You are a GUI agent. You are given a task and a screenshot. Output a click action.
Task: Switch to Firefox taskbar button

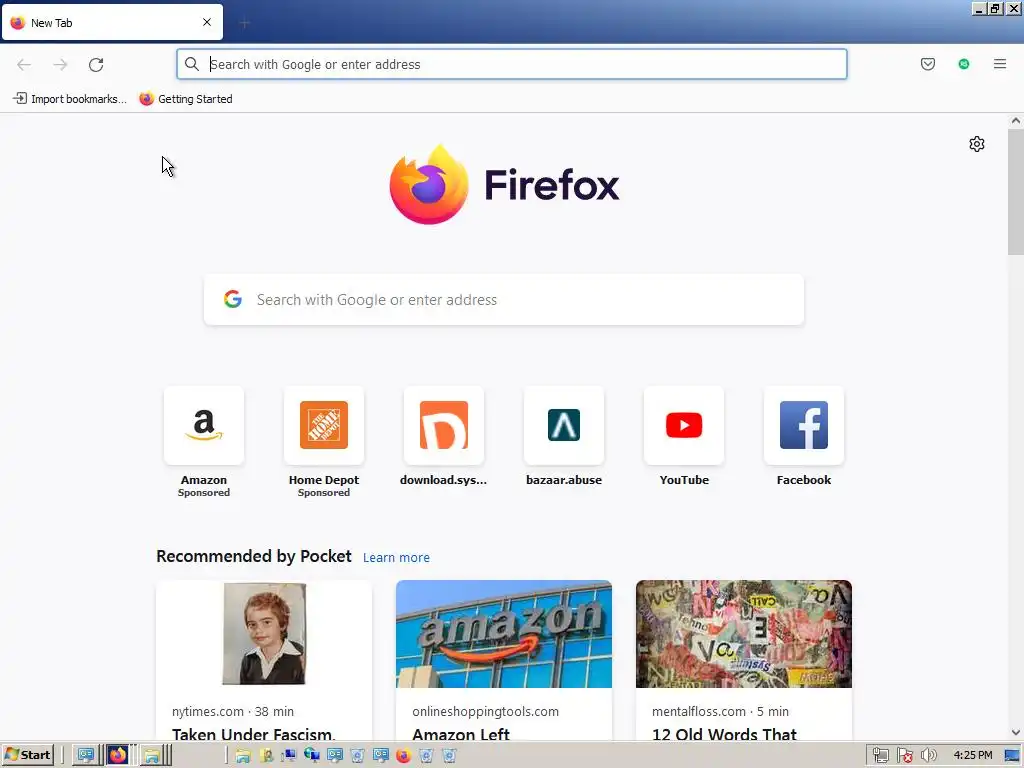[118, 755]
